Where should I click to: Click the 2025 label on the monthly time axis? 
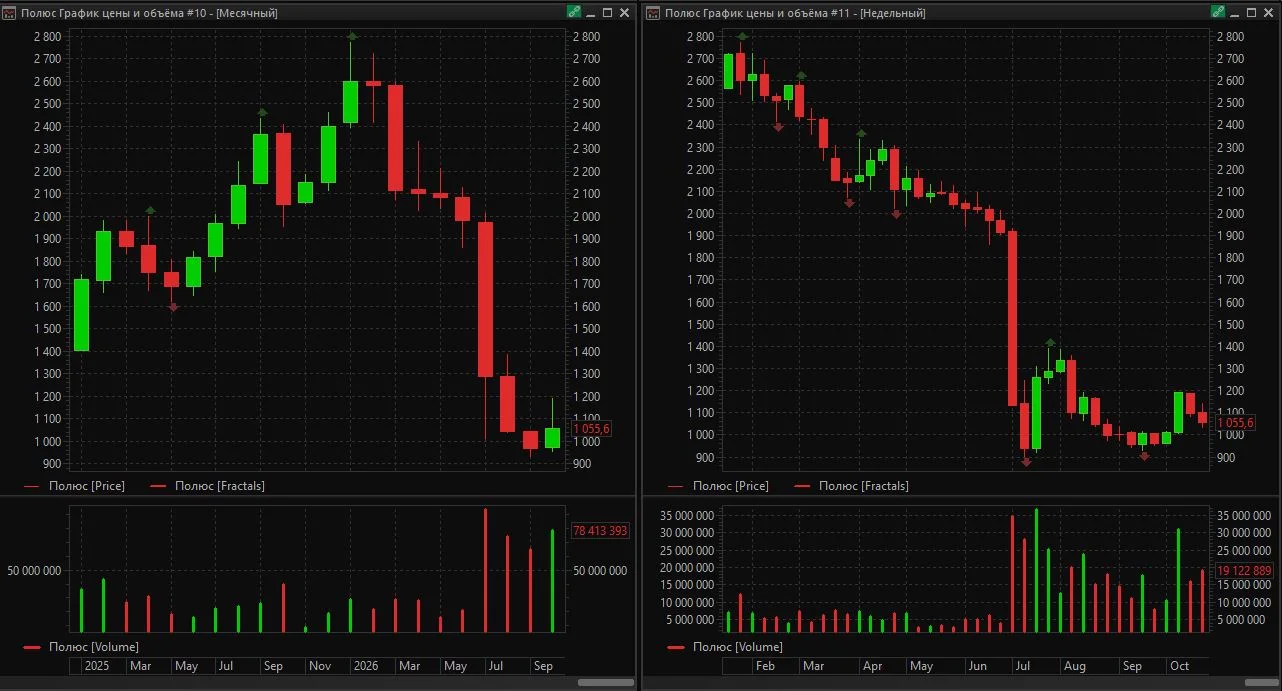click(x=97, y=666)
